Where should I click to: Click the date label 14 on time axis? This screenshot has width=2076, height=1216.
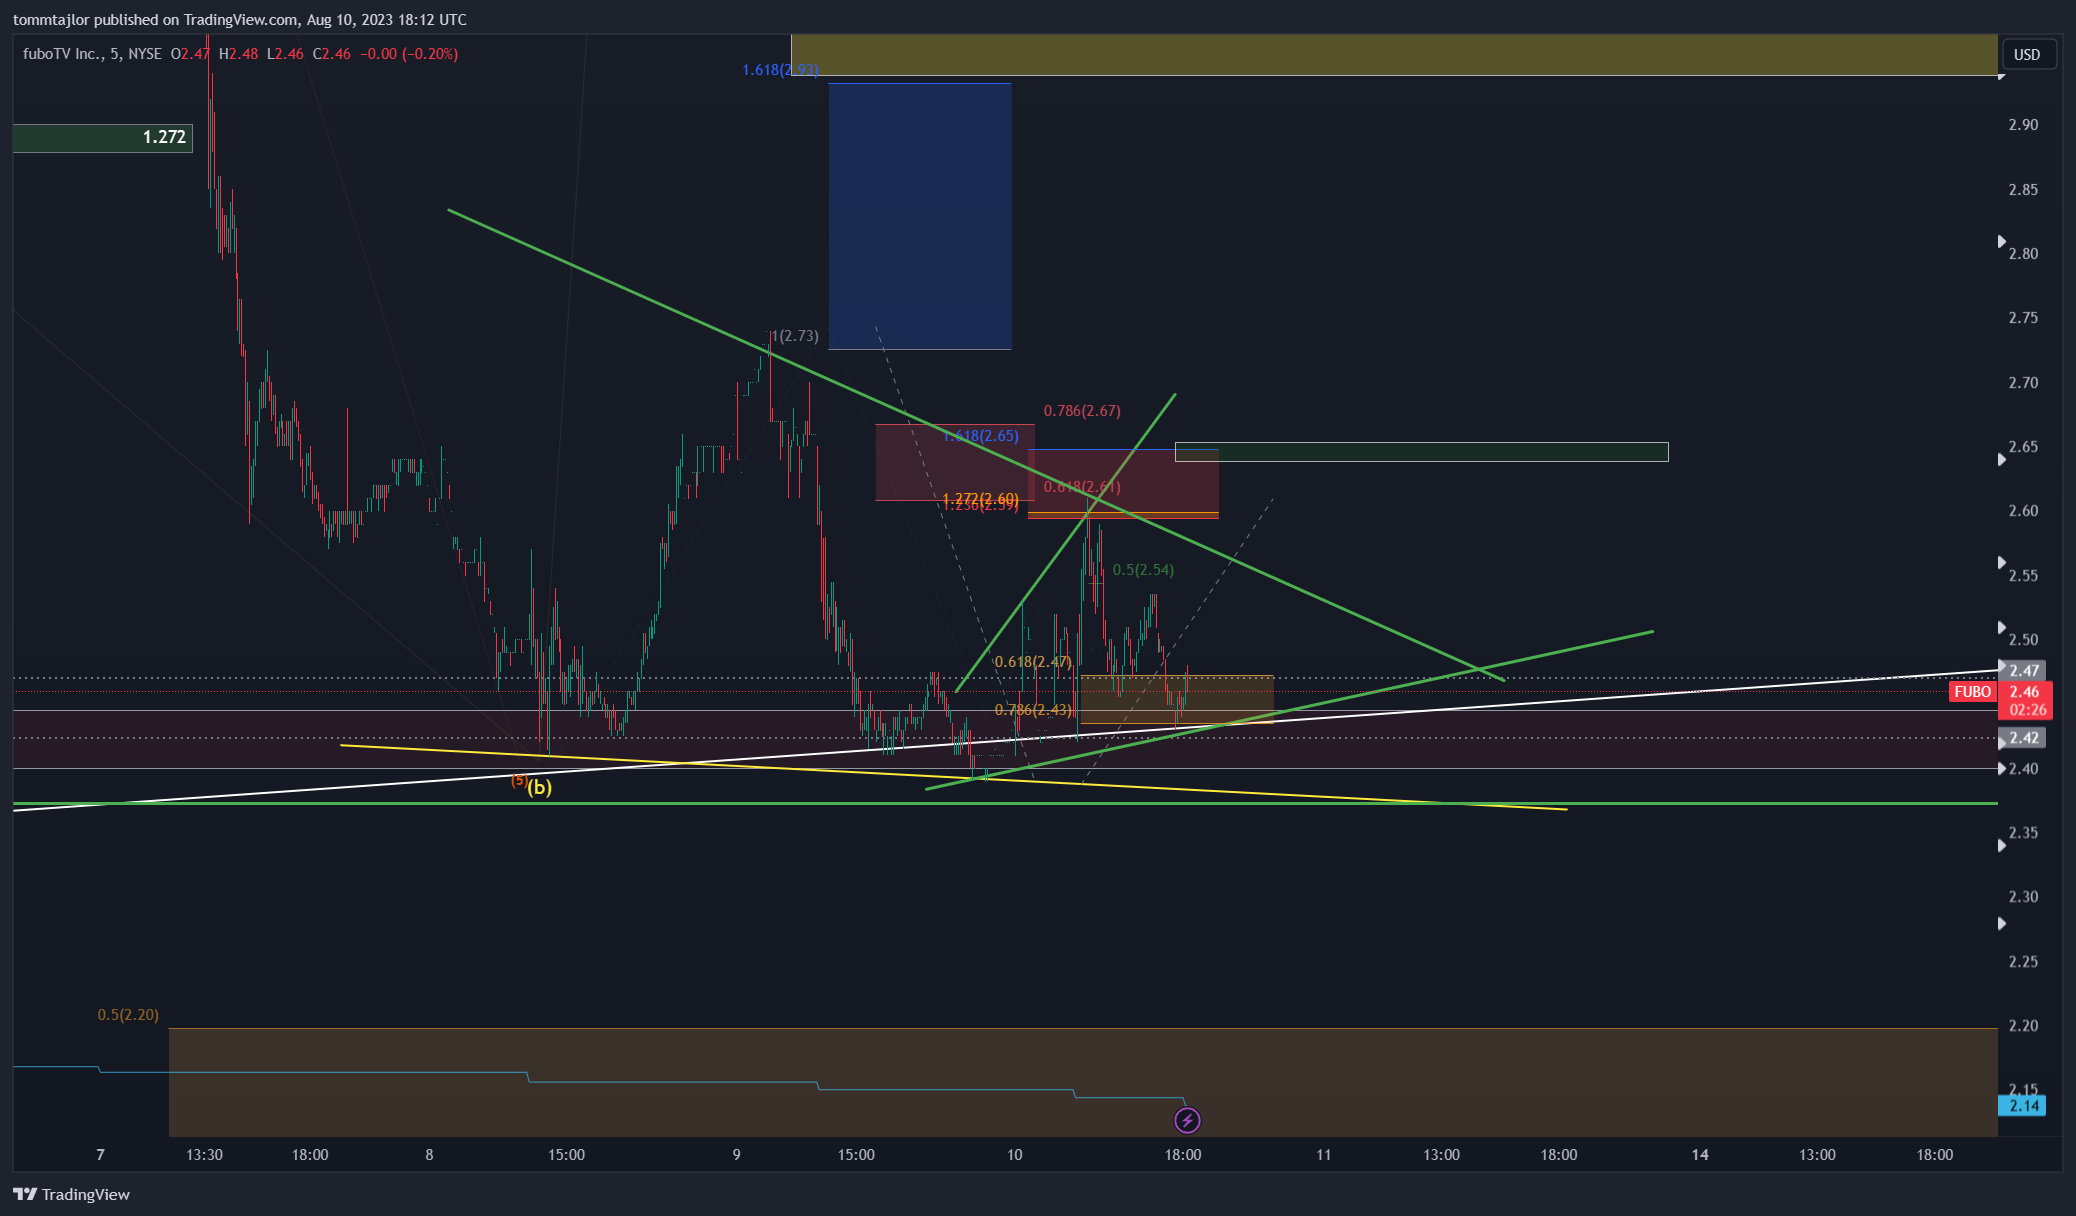pos(1700,1155)
